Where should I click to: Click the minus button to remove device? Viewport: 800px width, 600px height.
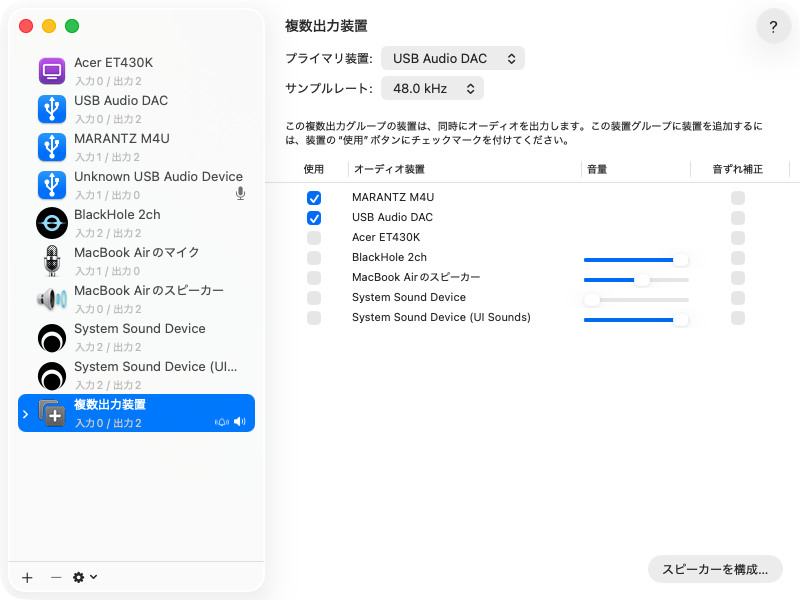tap(56, 577)
